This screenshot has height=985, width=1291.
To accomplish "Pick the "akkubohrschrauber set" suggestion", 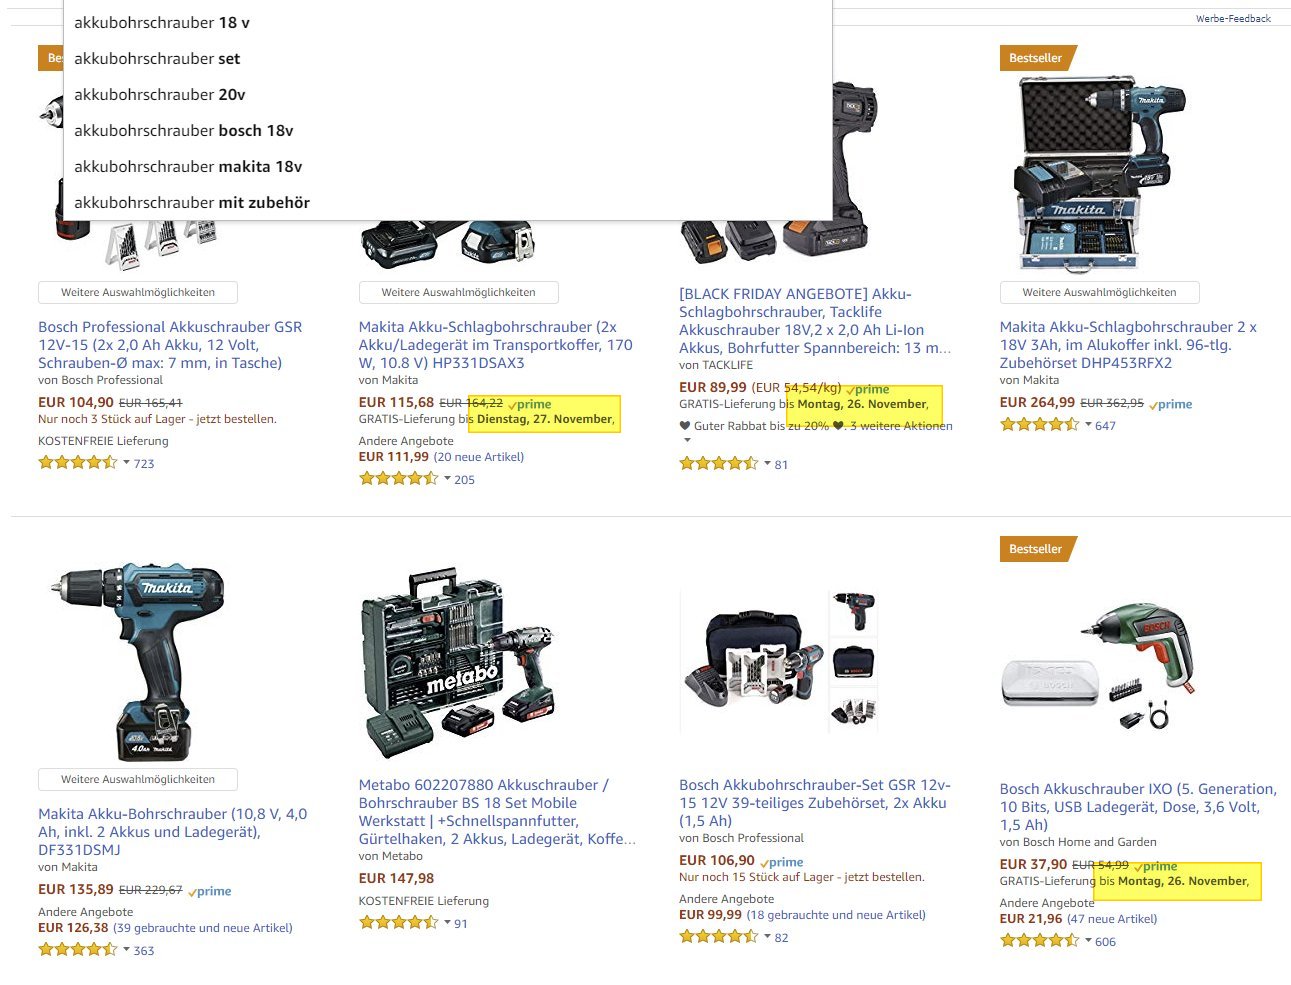I will (x=448, y=58).
